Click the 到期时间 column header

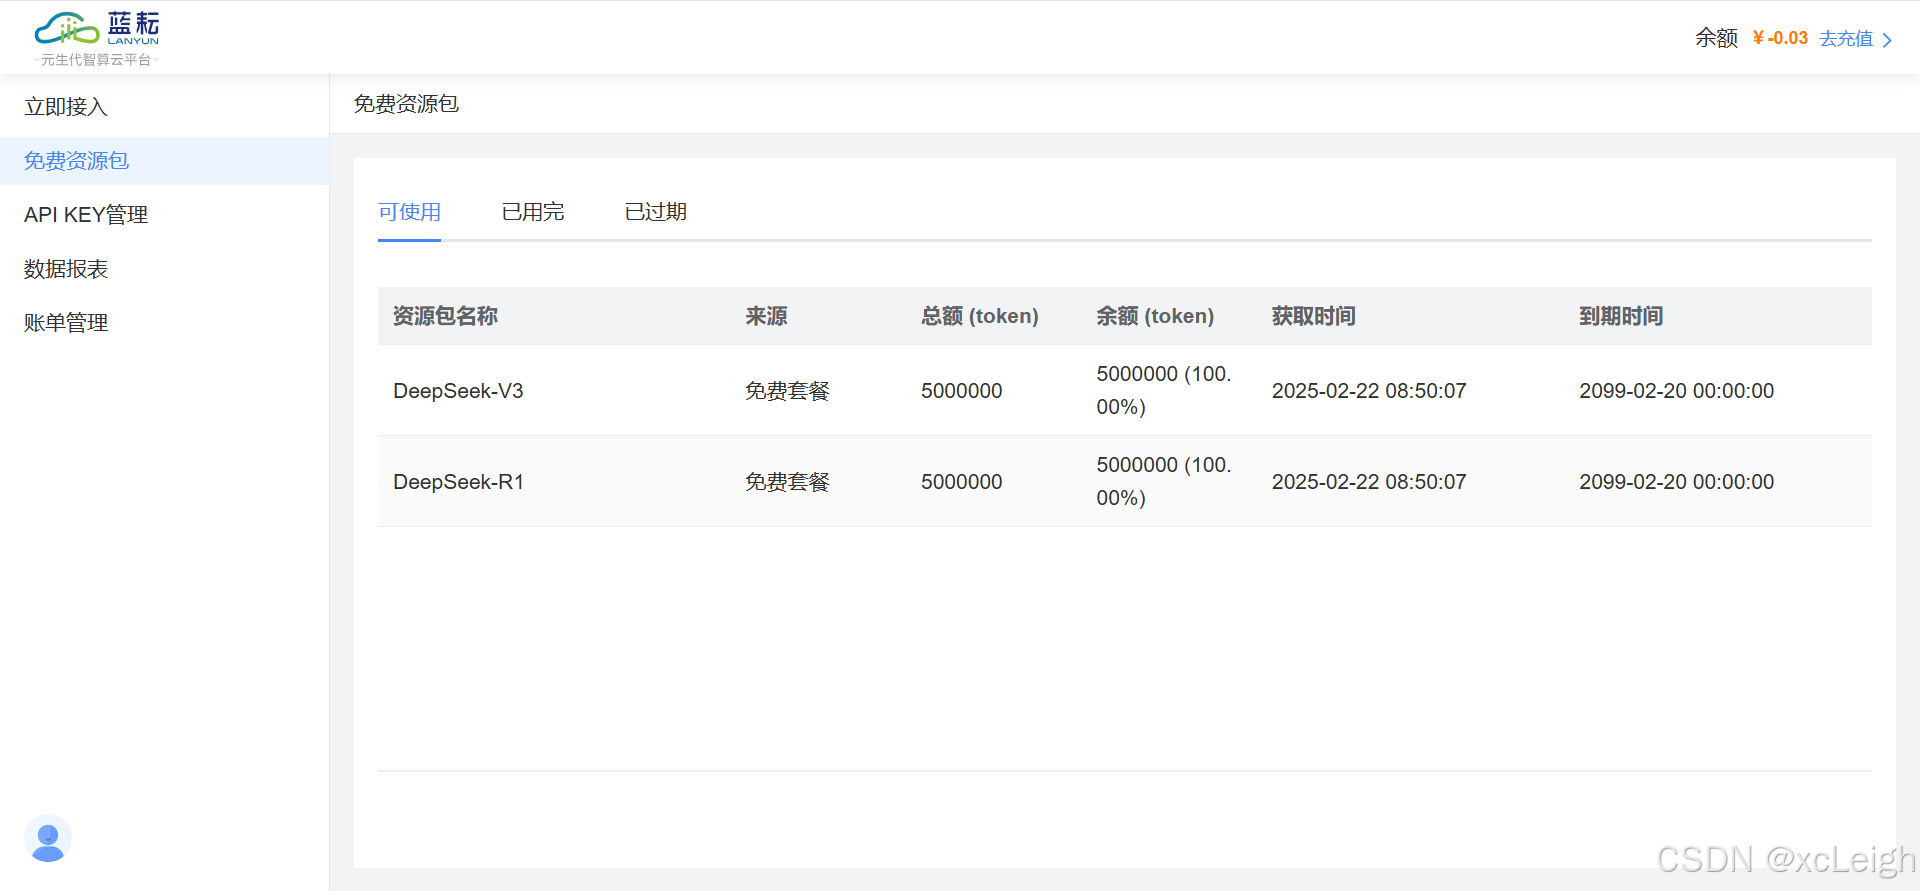click(x=1621, y=316)
